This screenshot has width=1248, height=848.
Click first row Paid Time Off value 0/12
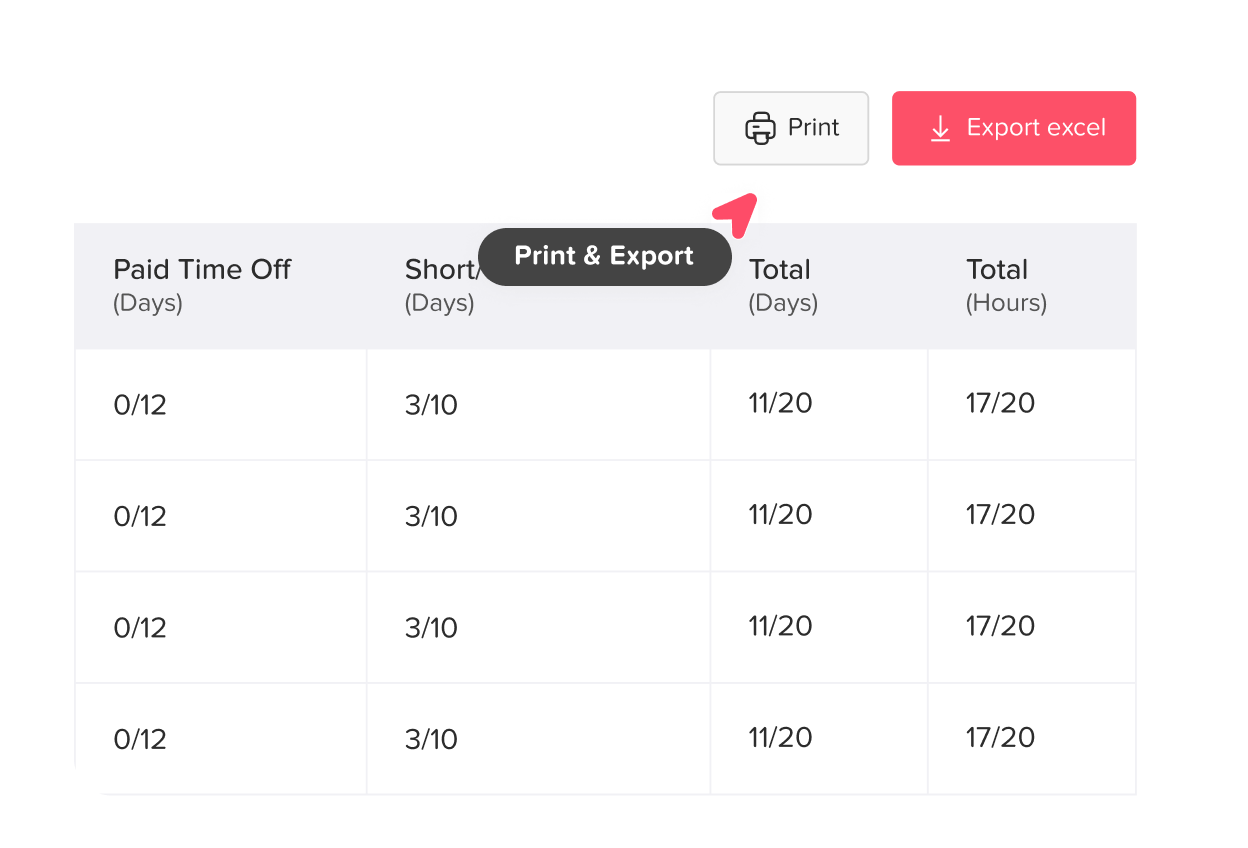(140, 405)
